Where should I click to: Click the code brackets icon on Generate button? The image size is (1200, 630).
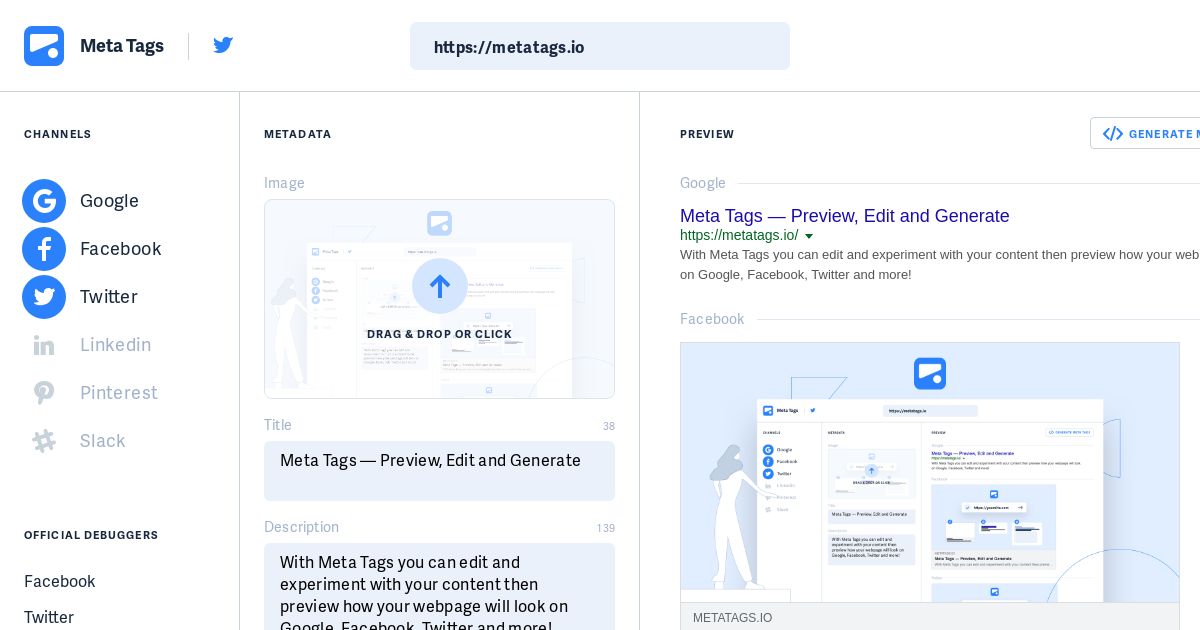(1112, 134)
